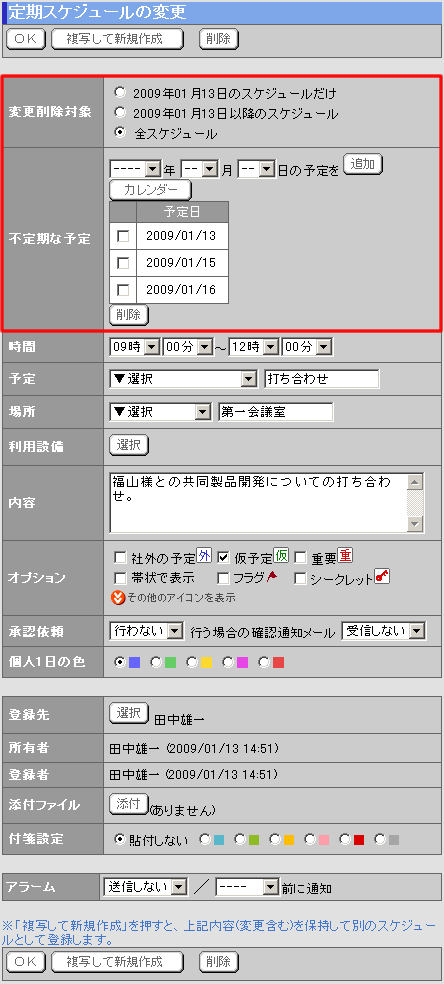
Task: Click the top 複写して新規作成 button
Action: tap(117, 39)
